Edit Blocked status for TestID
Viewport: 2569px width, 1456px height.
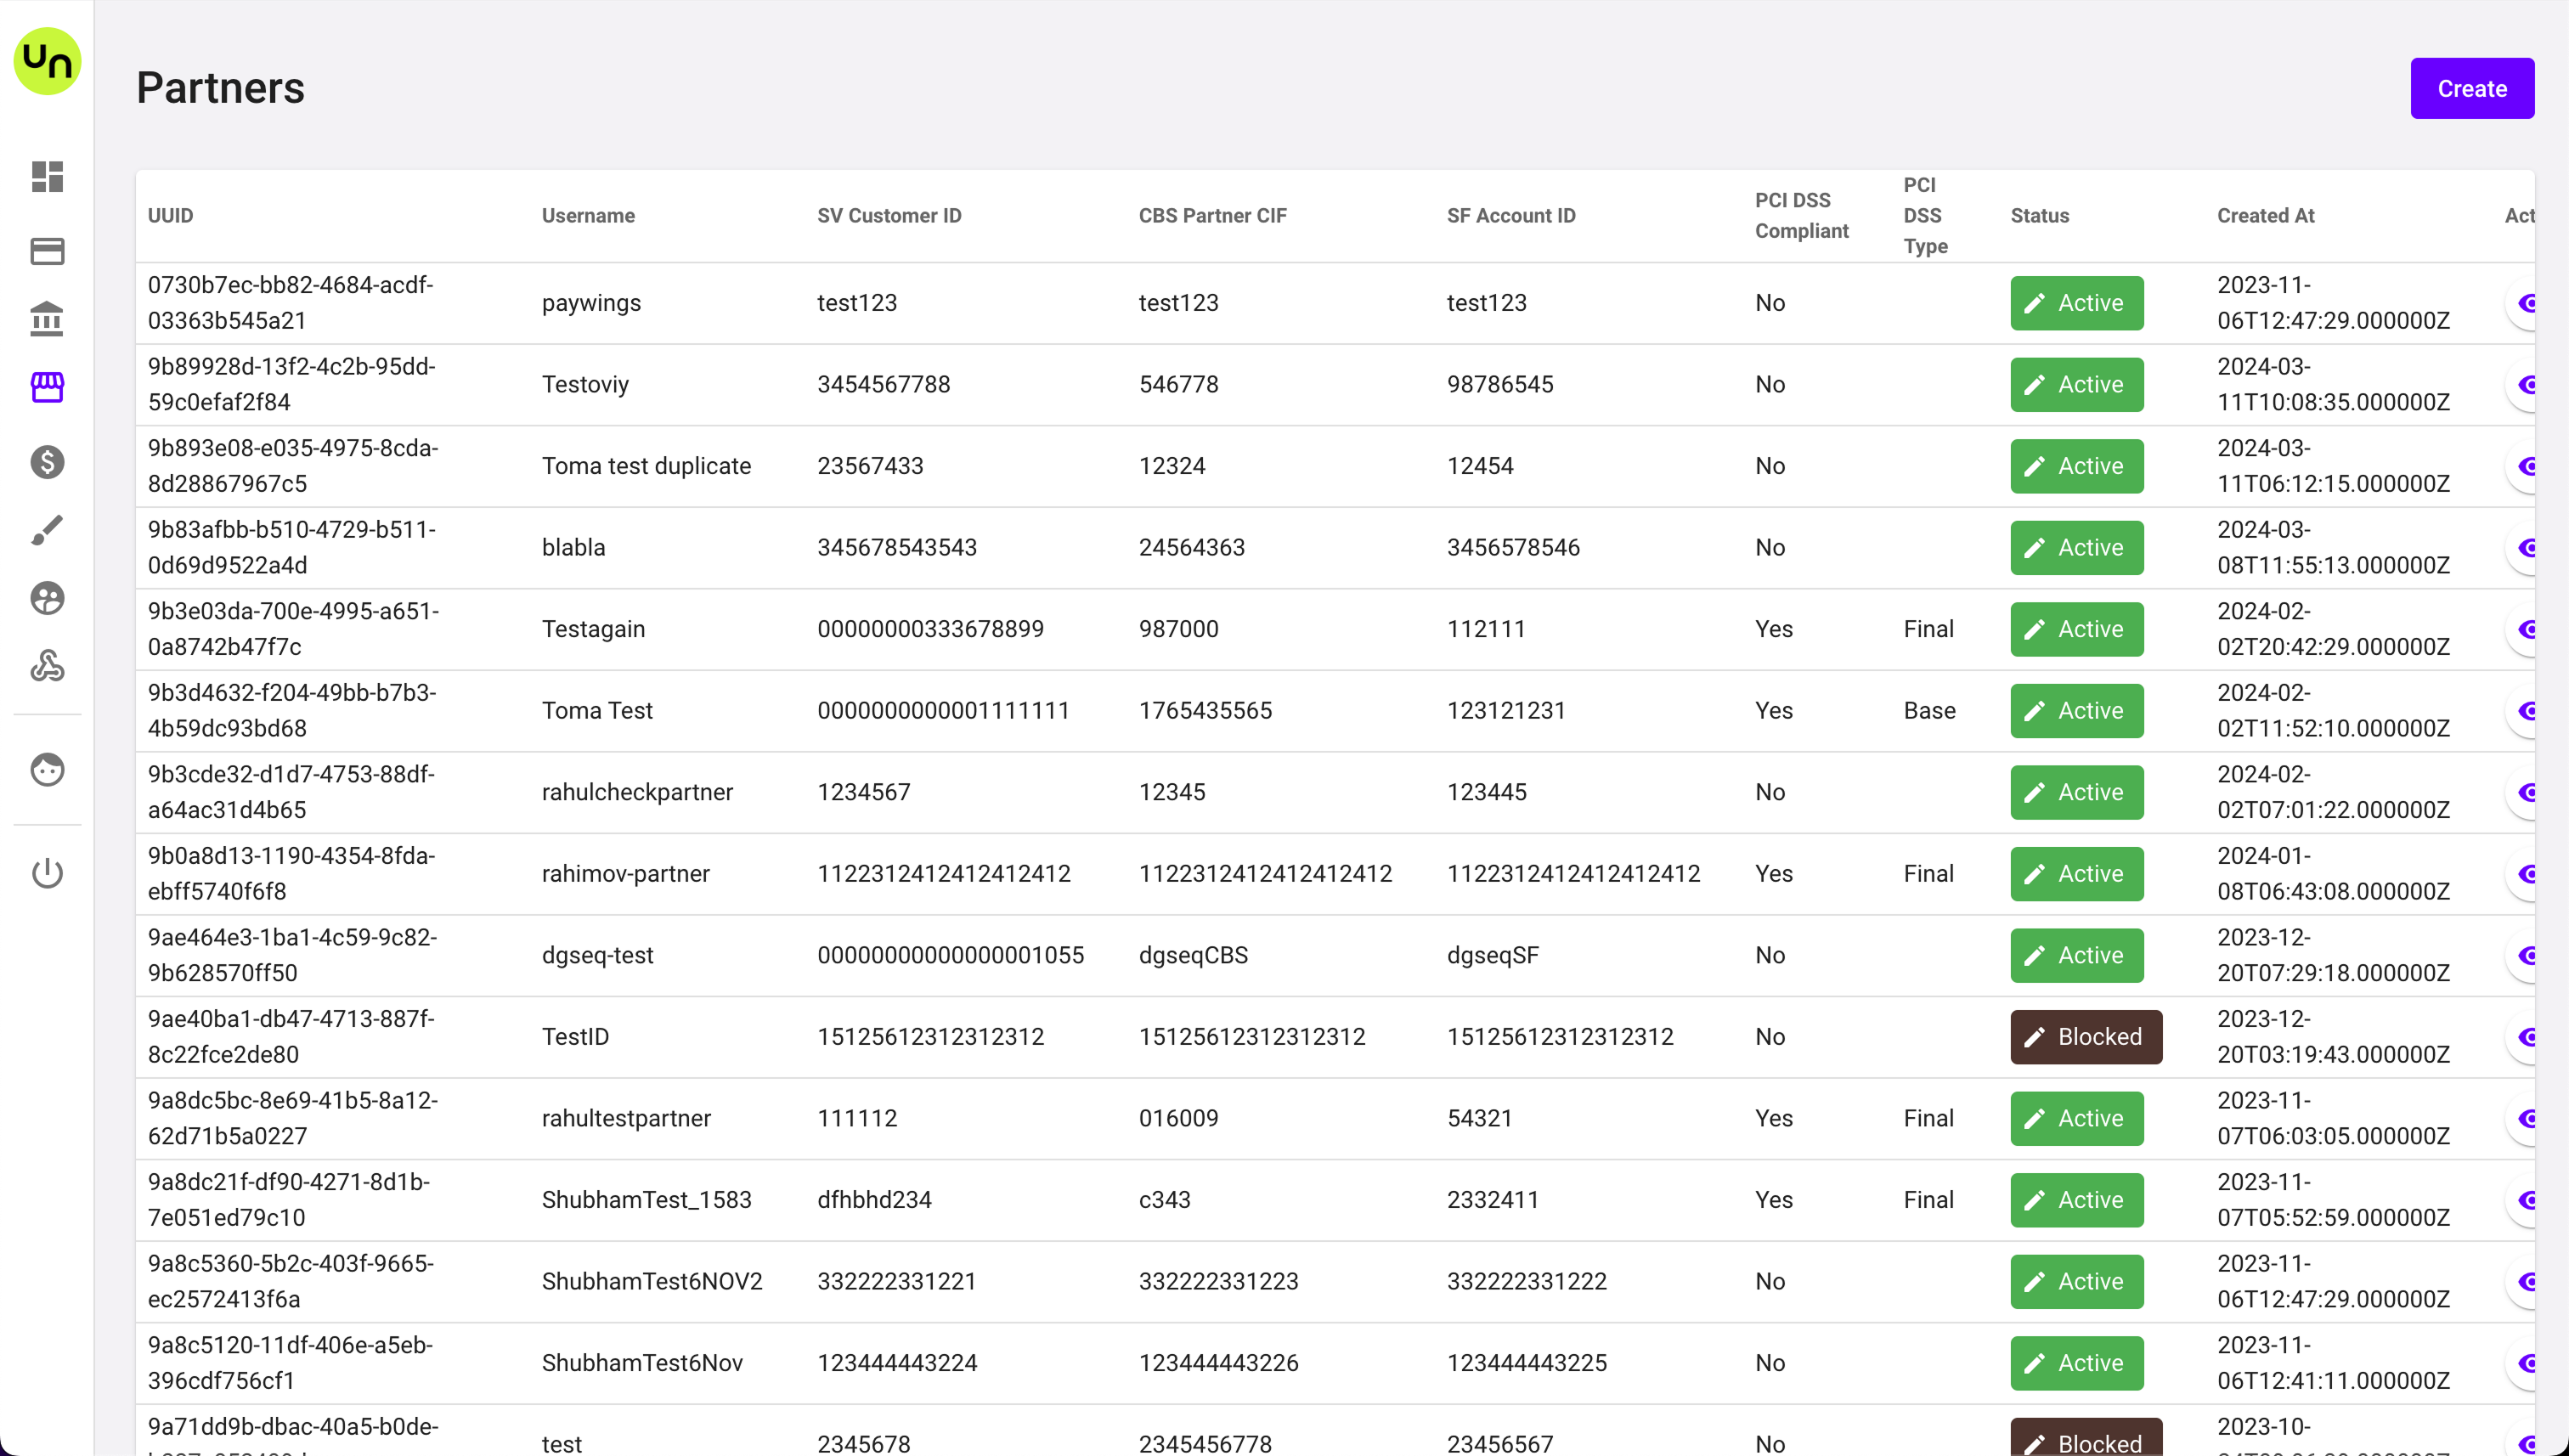[x=2085, y=1037]
